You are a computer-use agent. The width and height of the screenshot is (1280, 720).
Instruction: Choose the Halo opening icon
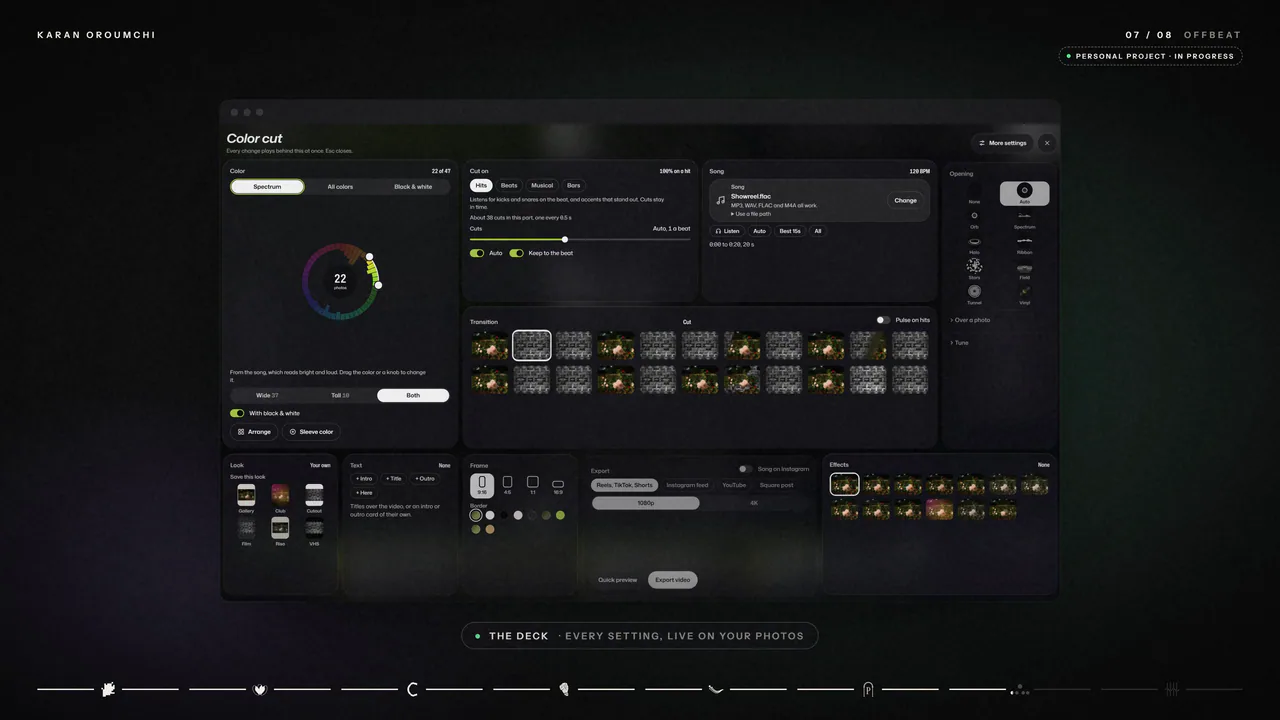pyautogui.click(x=974, y=242)
